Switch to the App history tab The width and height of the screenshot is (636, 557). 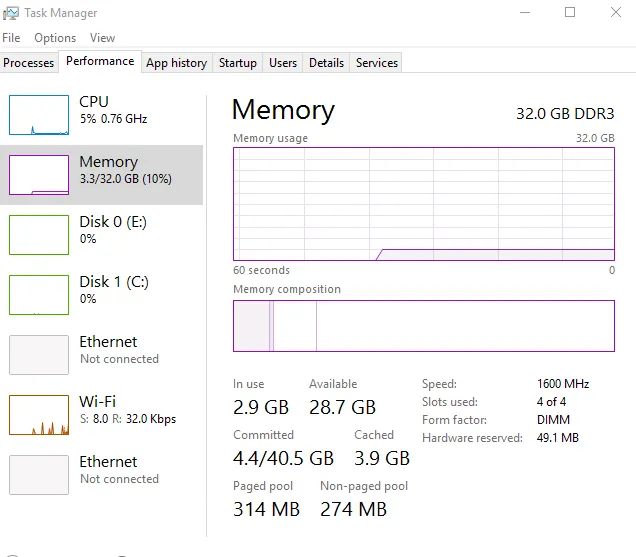coord(176,63)
